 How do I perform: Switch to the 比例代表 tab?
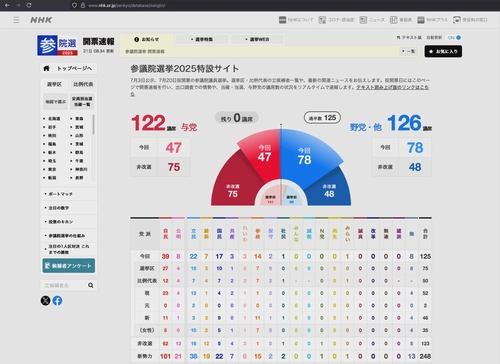[83, 84]
